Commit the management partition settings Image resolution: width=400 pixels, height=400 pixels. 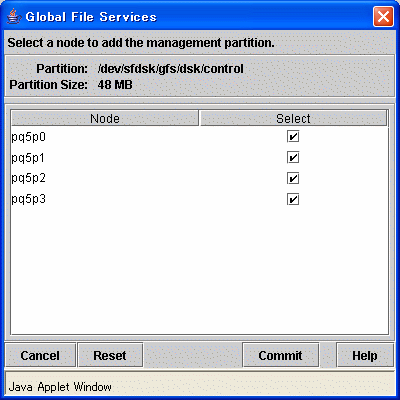pyautogui.click(x=280, y=355)
